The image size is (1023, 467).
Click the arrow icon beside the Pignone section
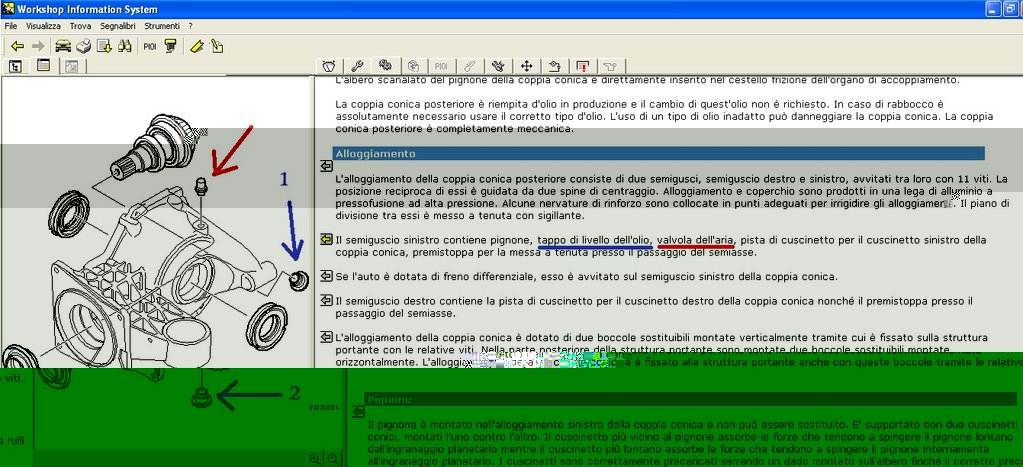(x=358, y=412)
